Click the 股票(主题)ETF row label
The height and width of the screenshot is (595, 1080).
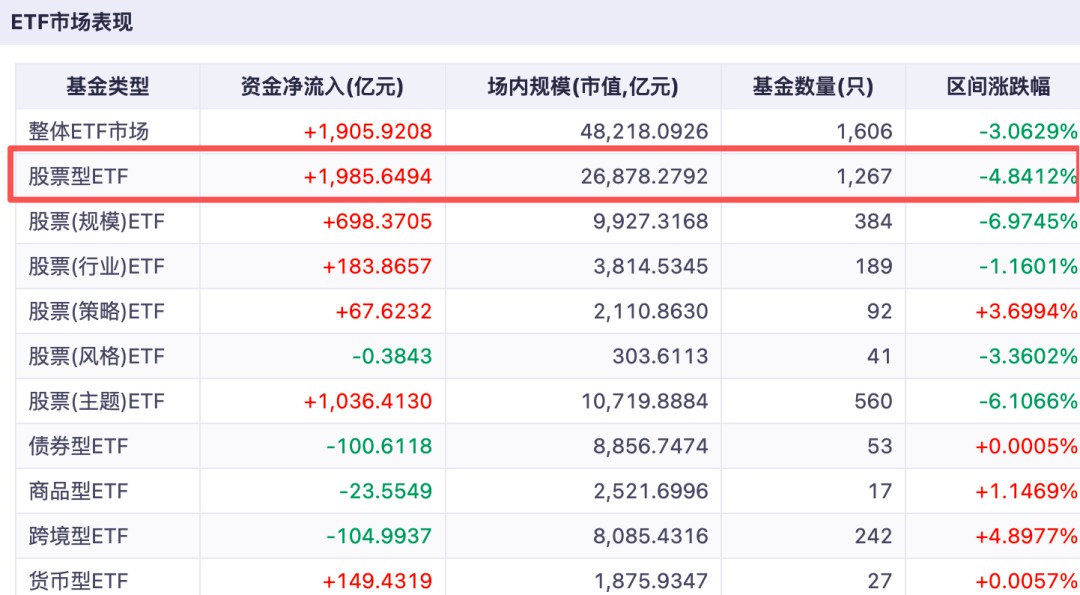pyautogui.click(x=96, y=401)
